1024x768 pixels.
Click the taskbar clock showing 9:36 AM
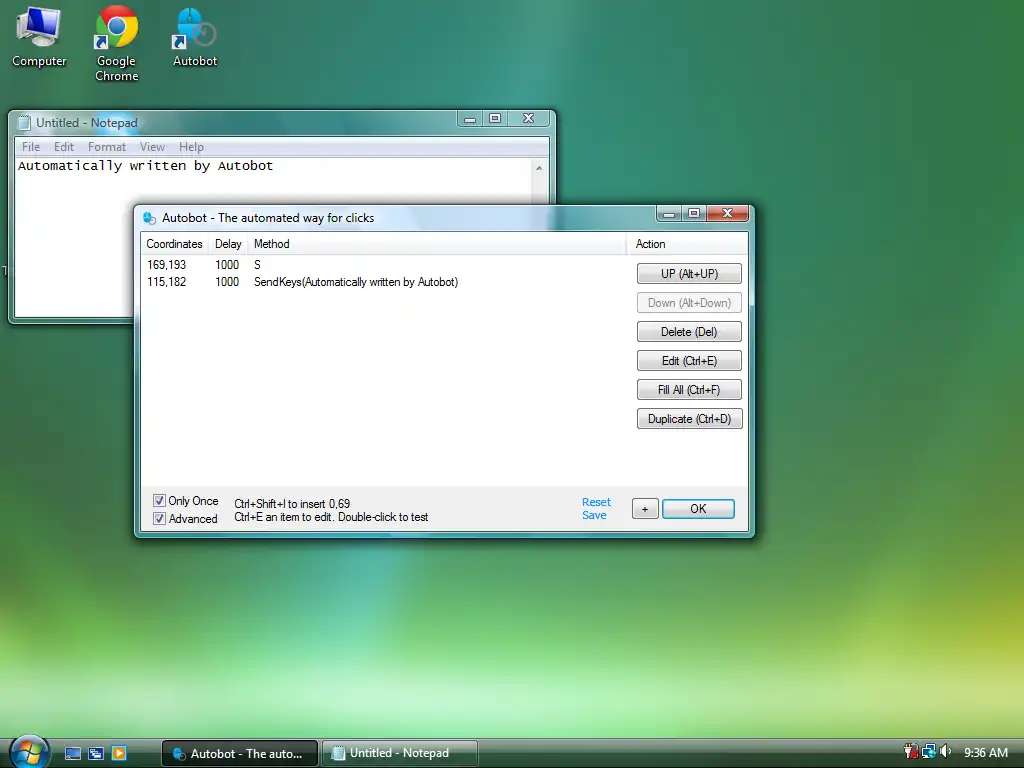tap(985, 752)
